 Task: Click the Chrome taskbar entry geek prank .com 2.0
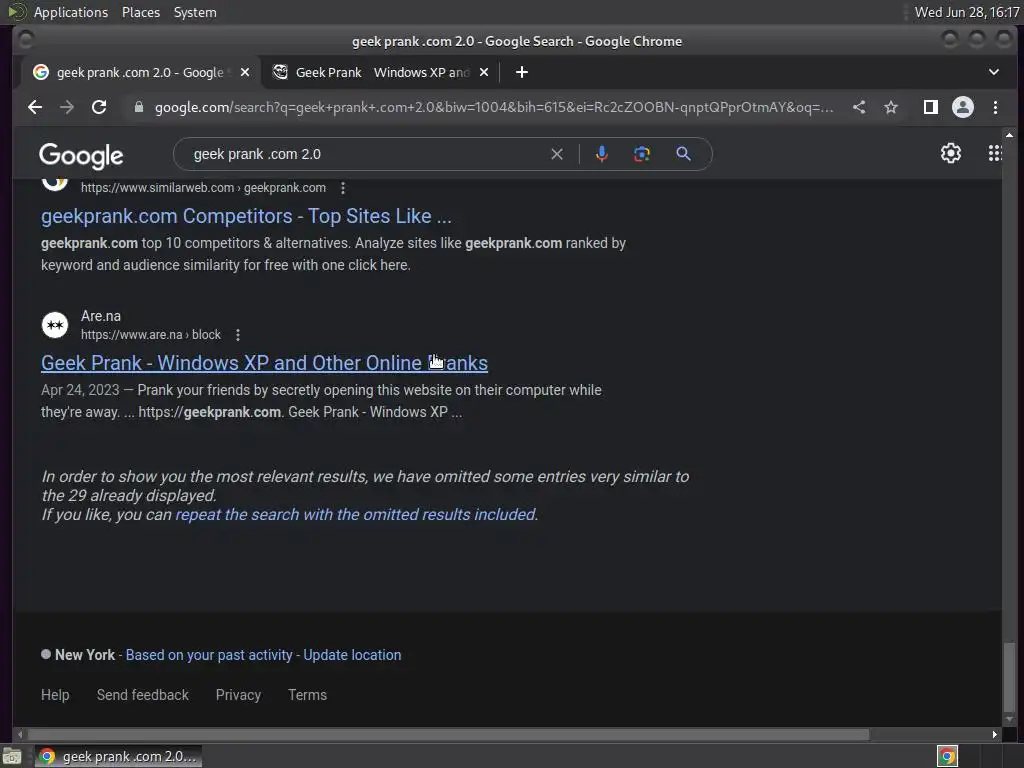118,756
